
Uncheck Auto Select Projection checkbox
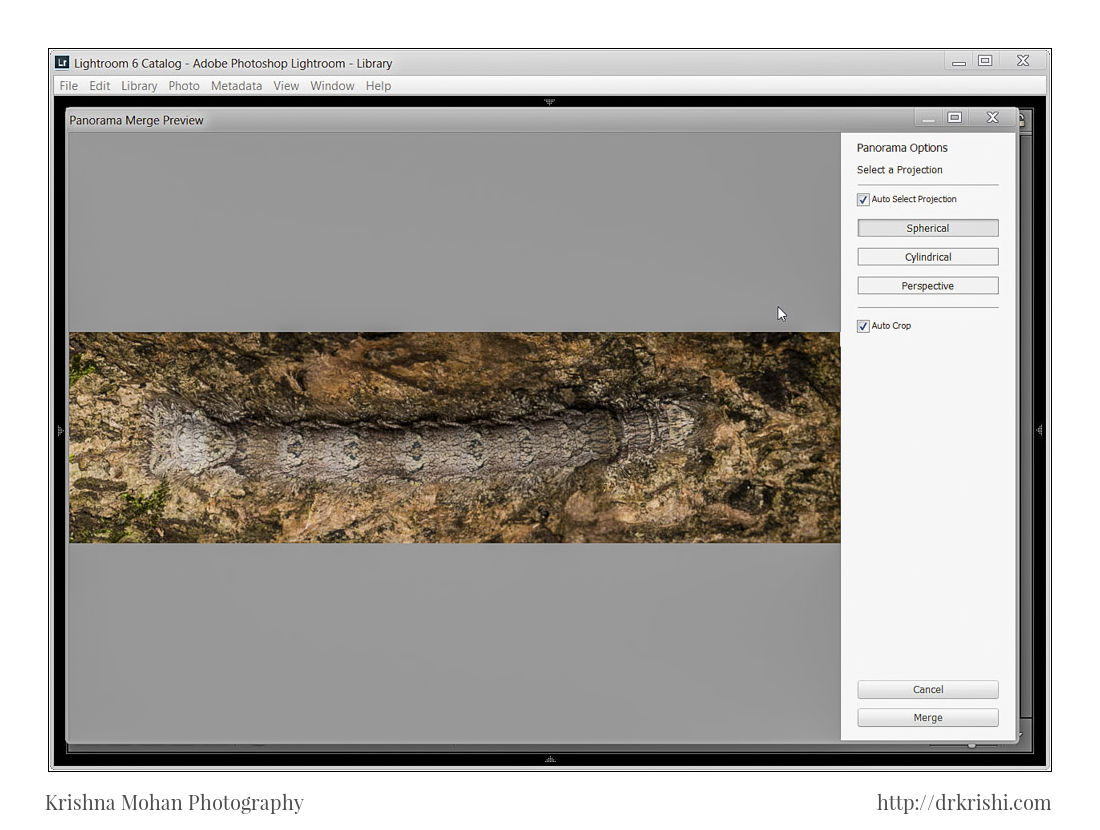tap(863, 200)
